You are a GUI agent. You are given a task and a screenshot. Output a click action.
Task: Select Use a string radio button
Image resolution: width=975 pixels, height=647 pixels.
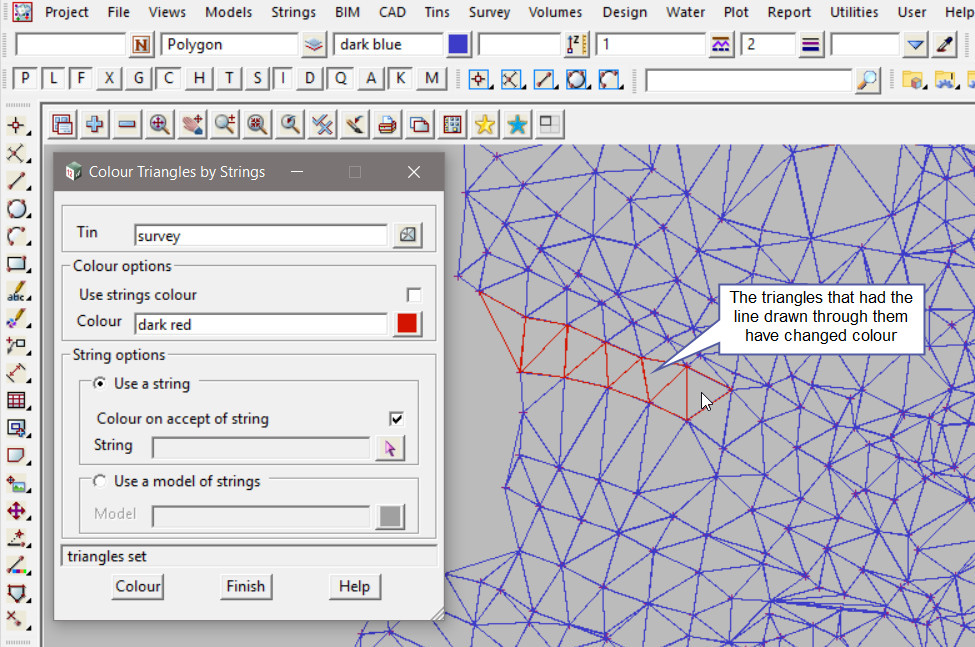[x=99, y=383]
